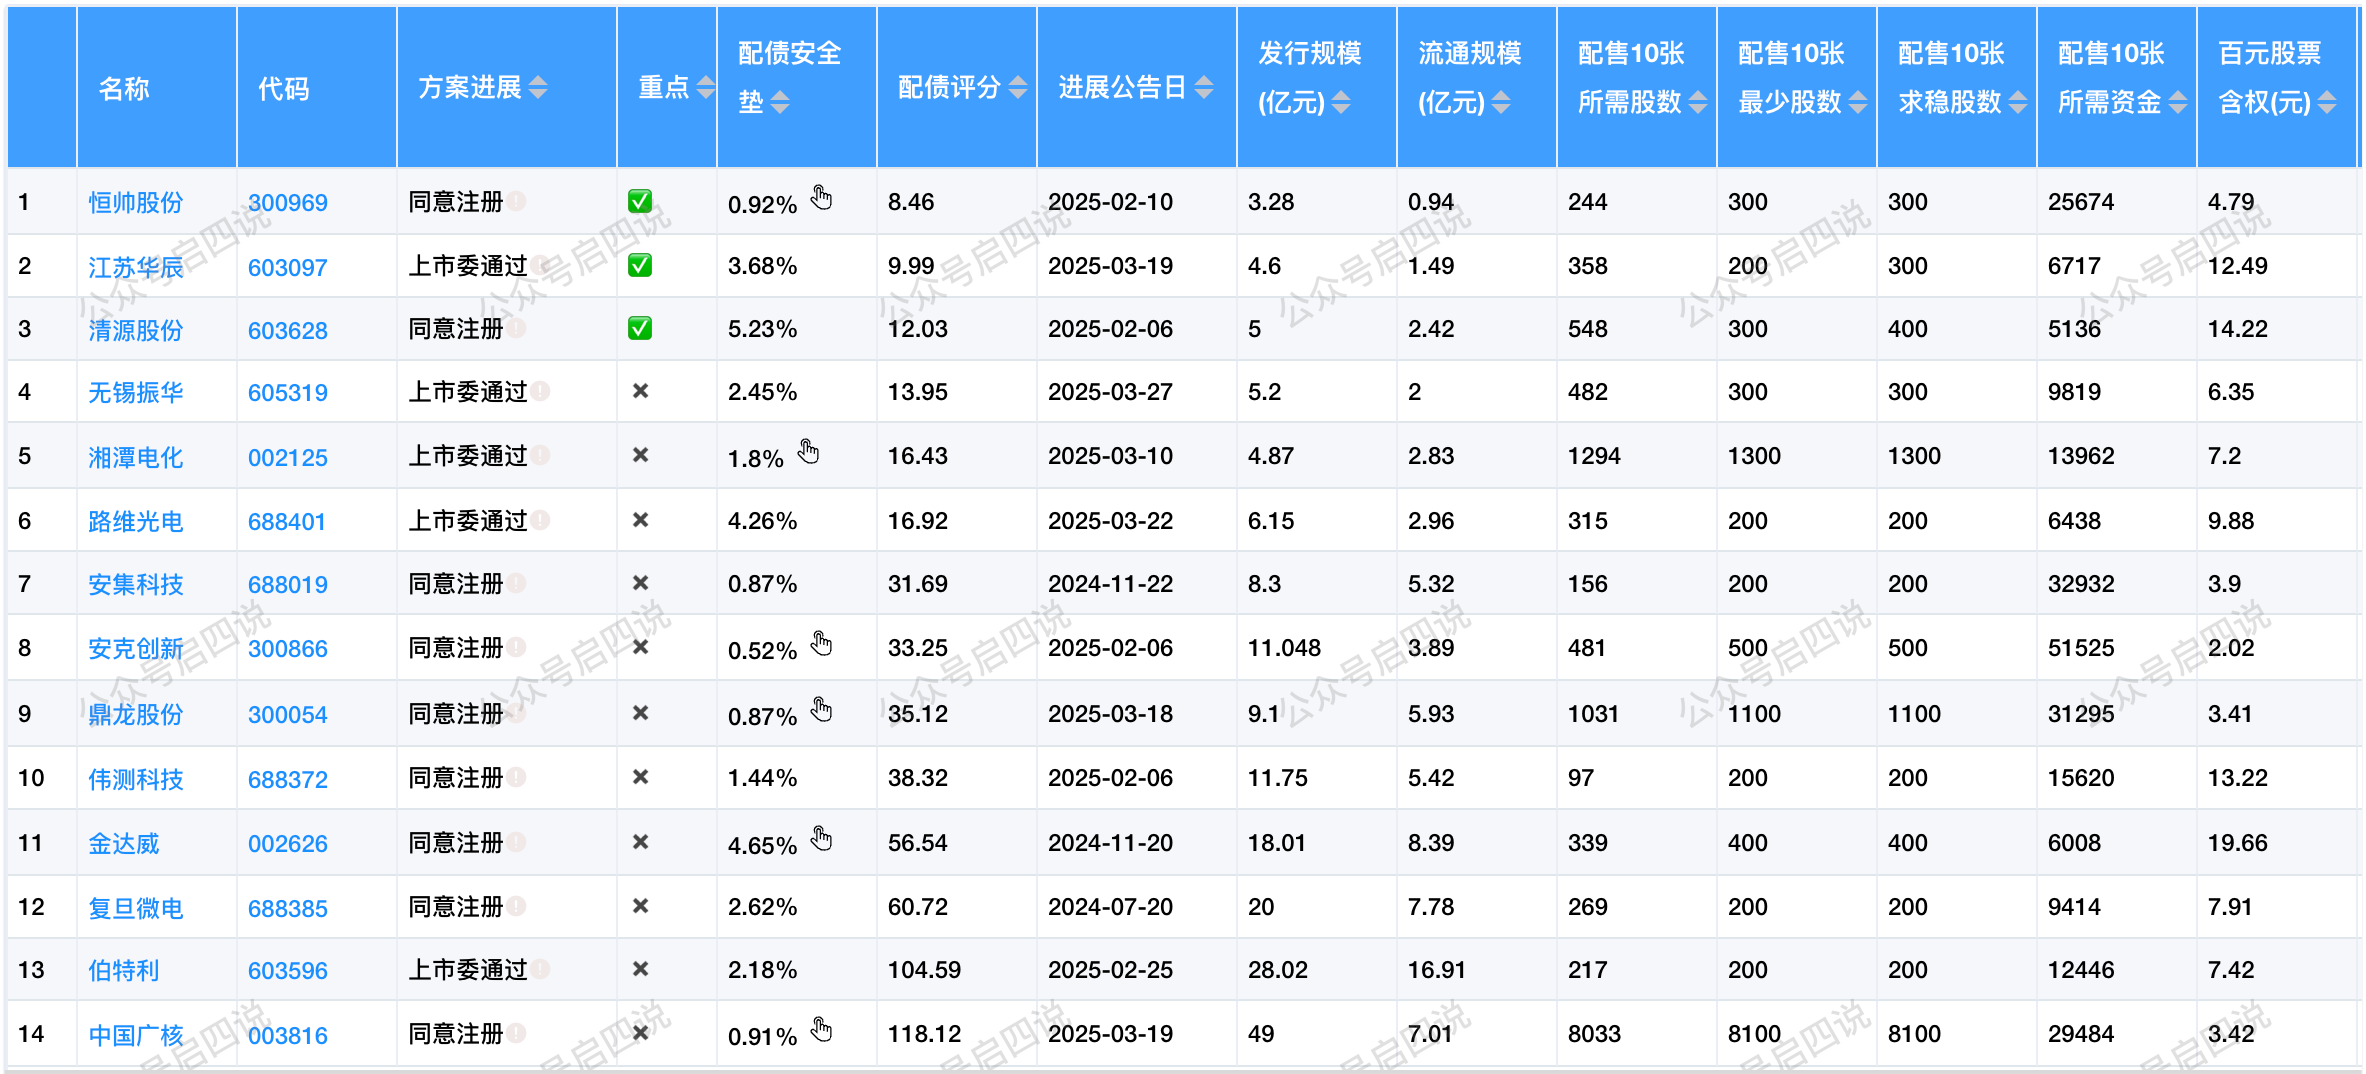Sort by 配债评分 column arrows

(1018, 88)
